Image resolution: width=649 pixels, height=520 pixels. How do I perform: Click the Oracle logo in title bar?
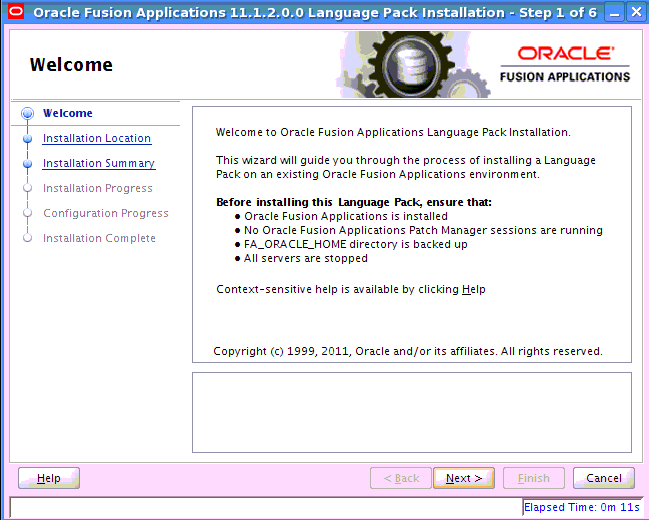click(16, 12)
